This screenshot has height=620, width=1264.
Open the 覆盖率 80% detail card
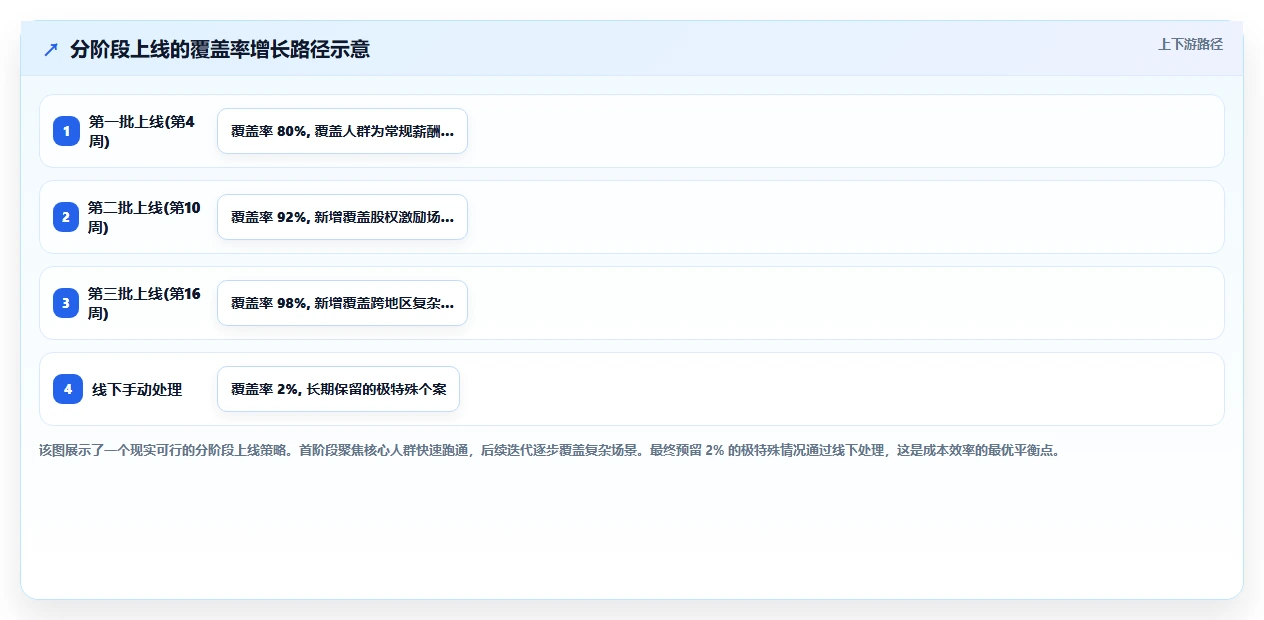tap(342, 131)
